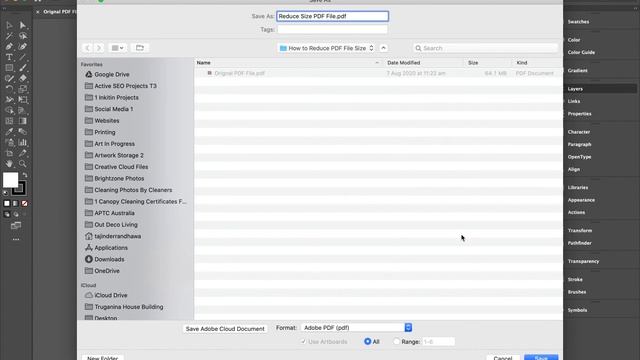640x360 pixels.
Task: Set fill to None red-slash swatch
Action: point(24,203)
